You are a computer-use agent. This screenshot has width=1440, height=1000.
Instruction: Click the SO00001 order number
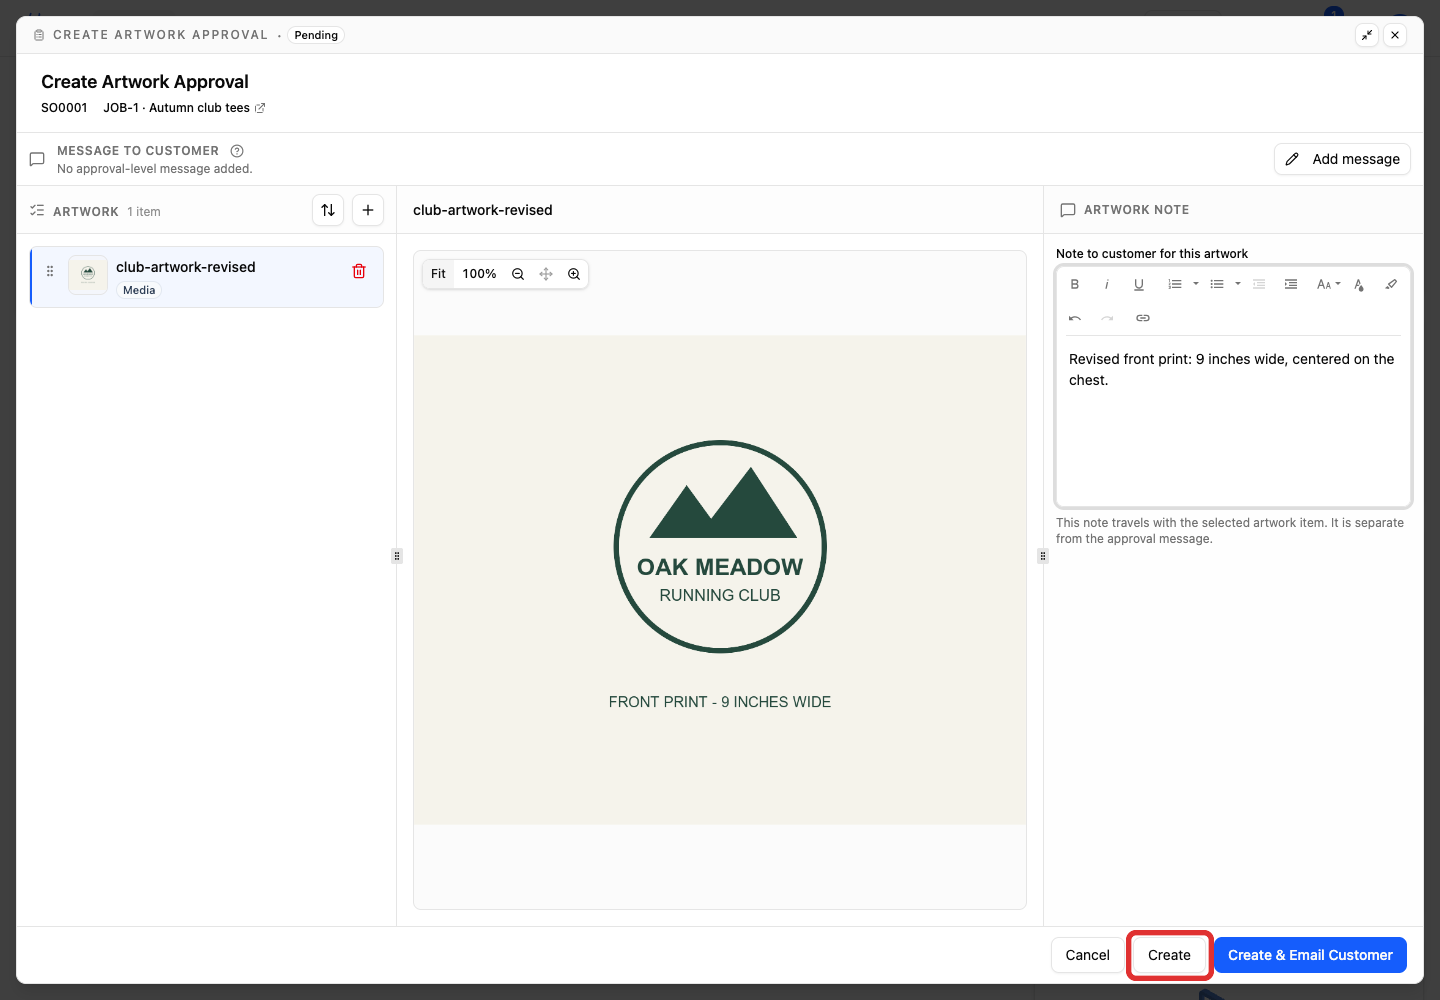coord(64,108)
